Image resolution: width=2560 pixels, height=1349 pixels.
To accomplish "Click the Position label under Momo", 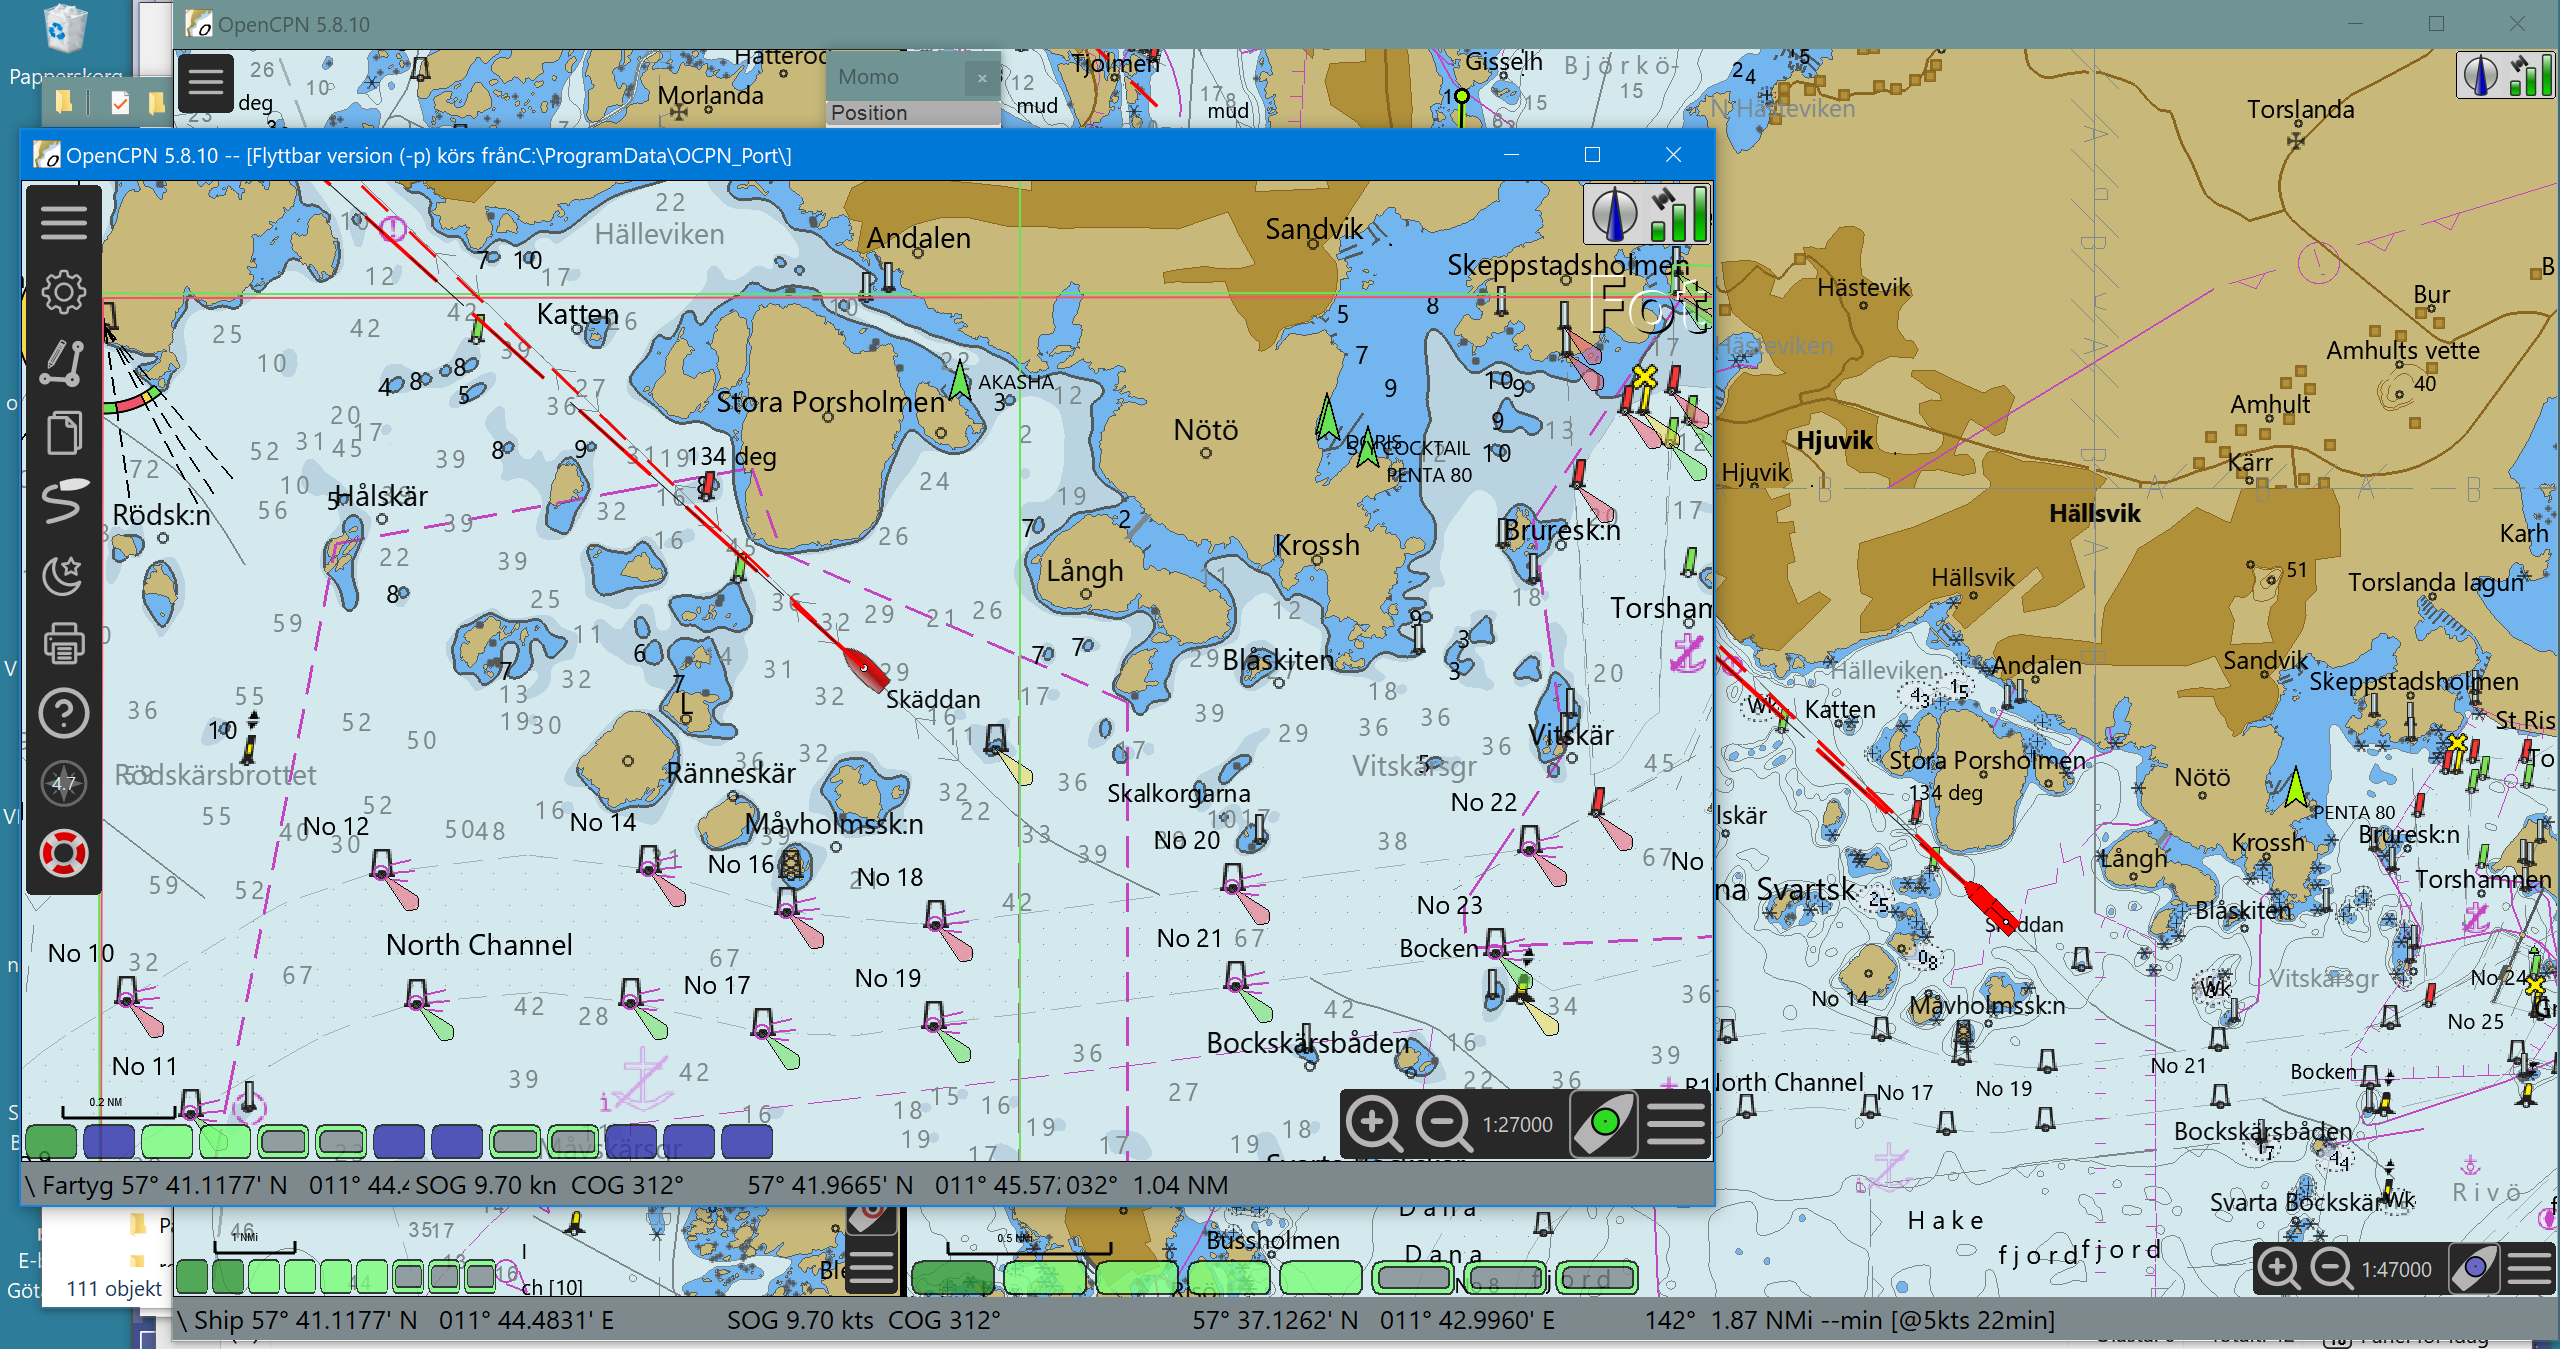I will (868, 113).
